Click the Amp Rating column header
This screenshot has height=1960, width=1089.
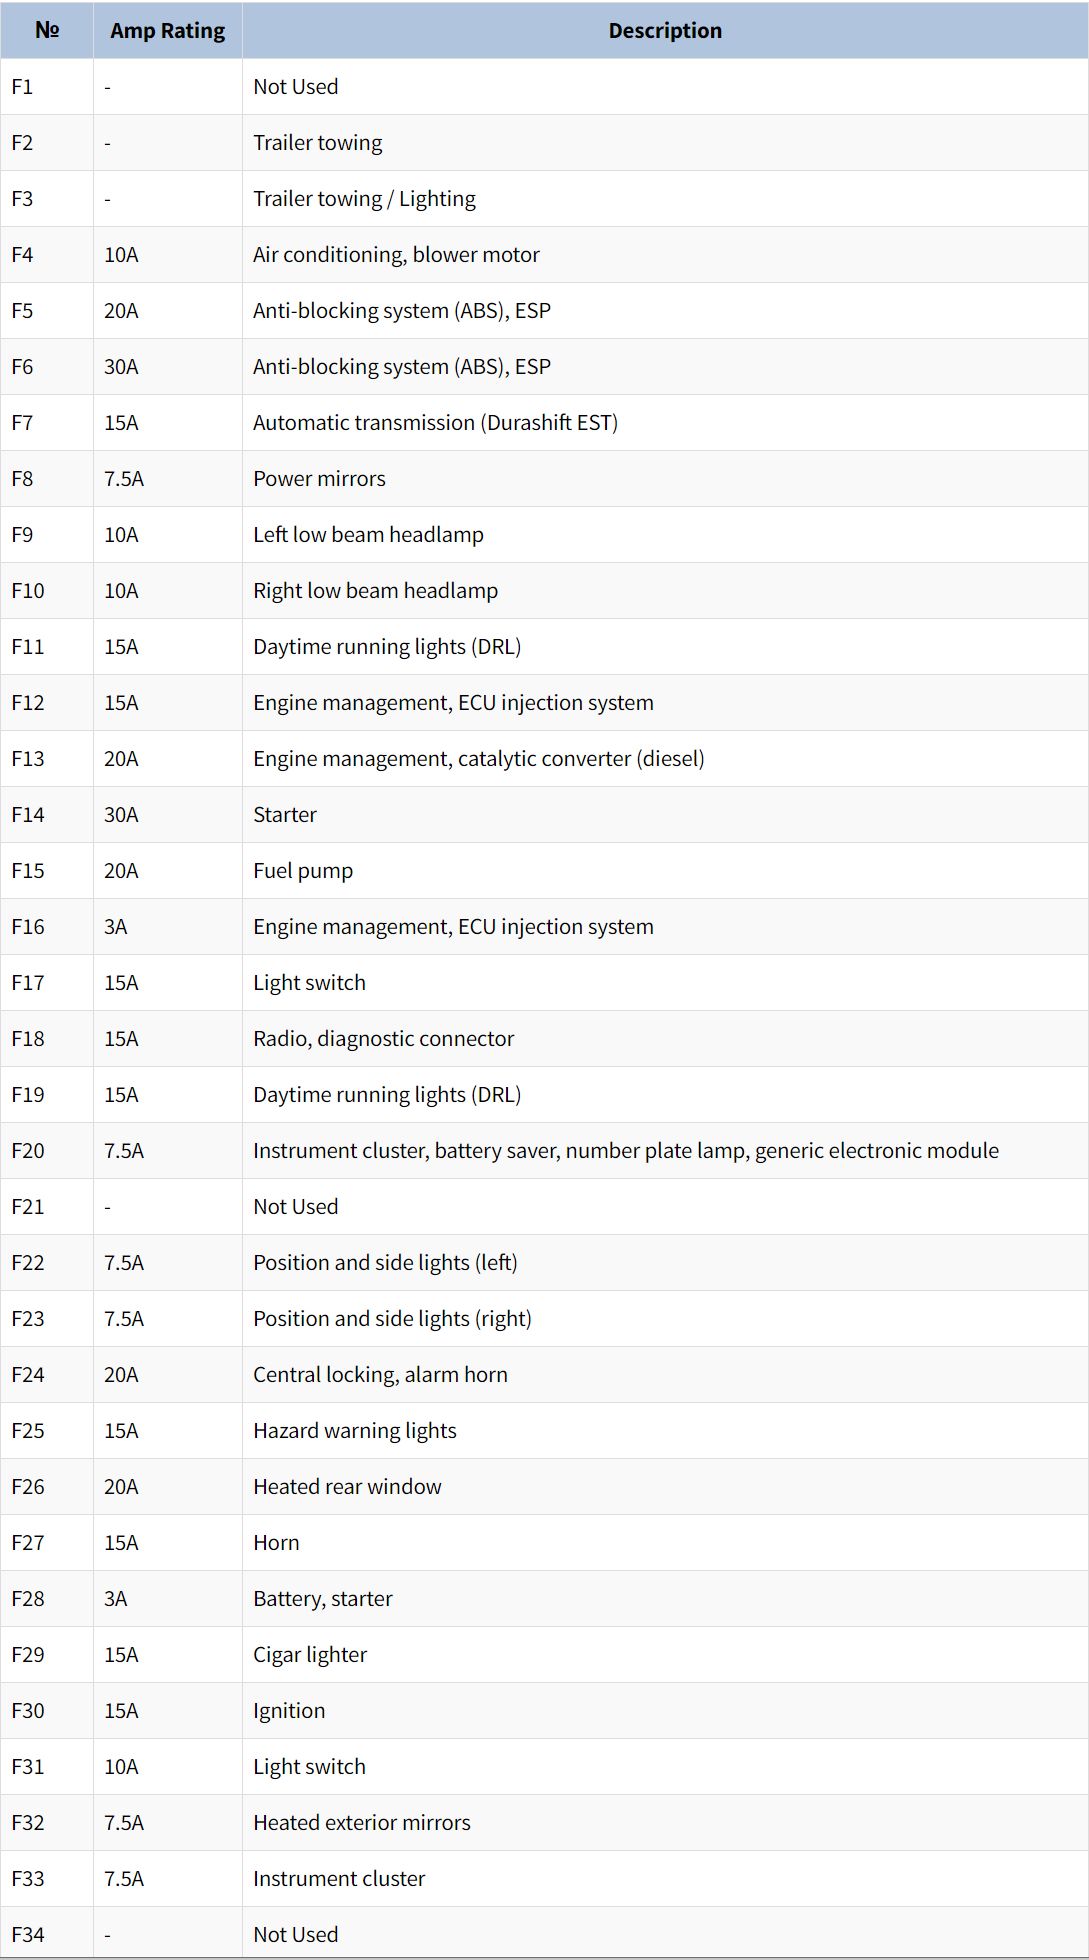pyautogui.click(x=167, y=30)
